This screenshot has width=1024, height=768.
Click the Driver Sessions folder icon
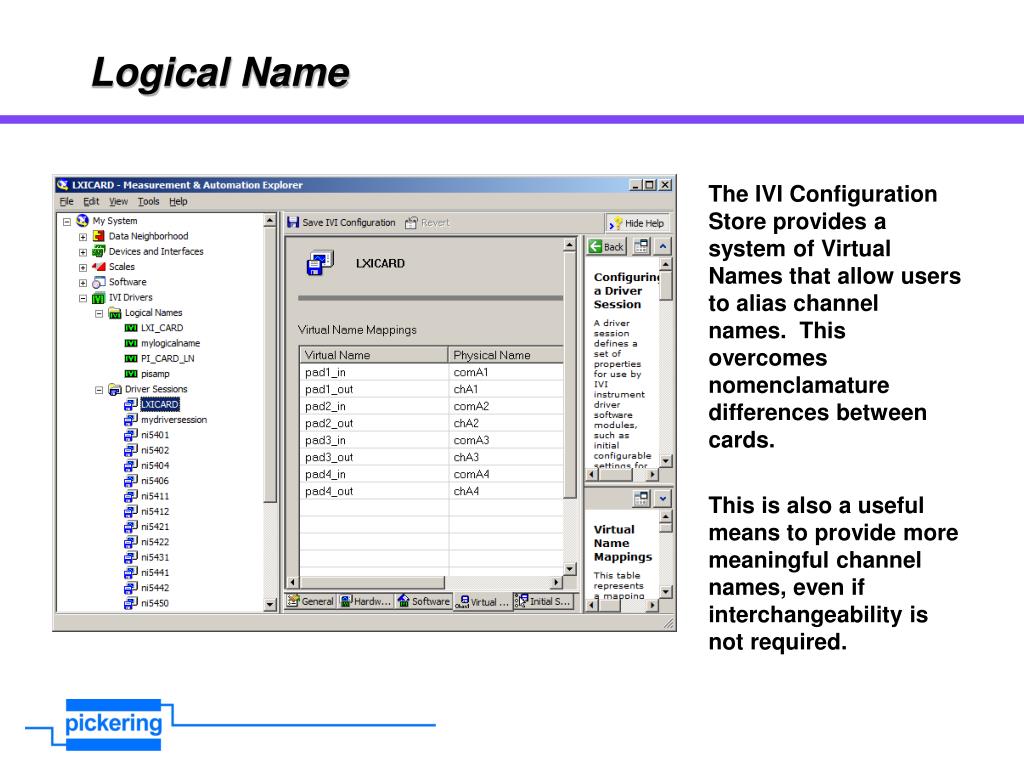click(x=115, y=389)
